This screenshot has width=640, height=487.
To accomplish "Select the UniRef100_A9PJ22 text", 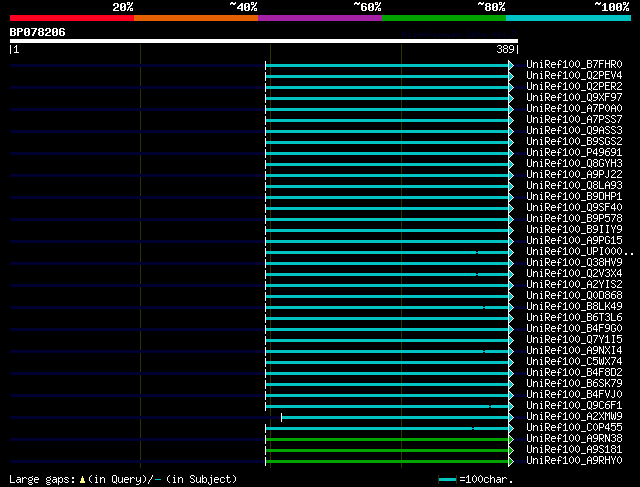I will (x=574, y=175).
